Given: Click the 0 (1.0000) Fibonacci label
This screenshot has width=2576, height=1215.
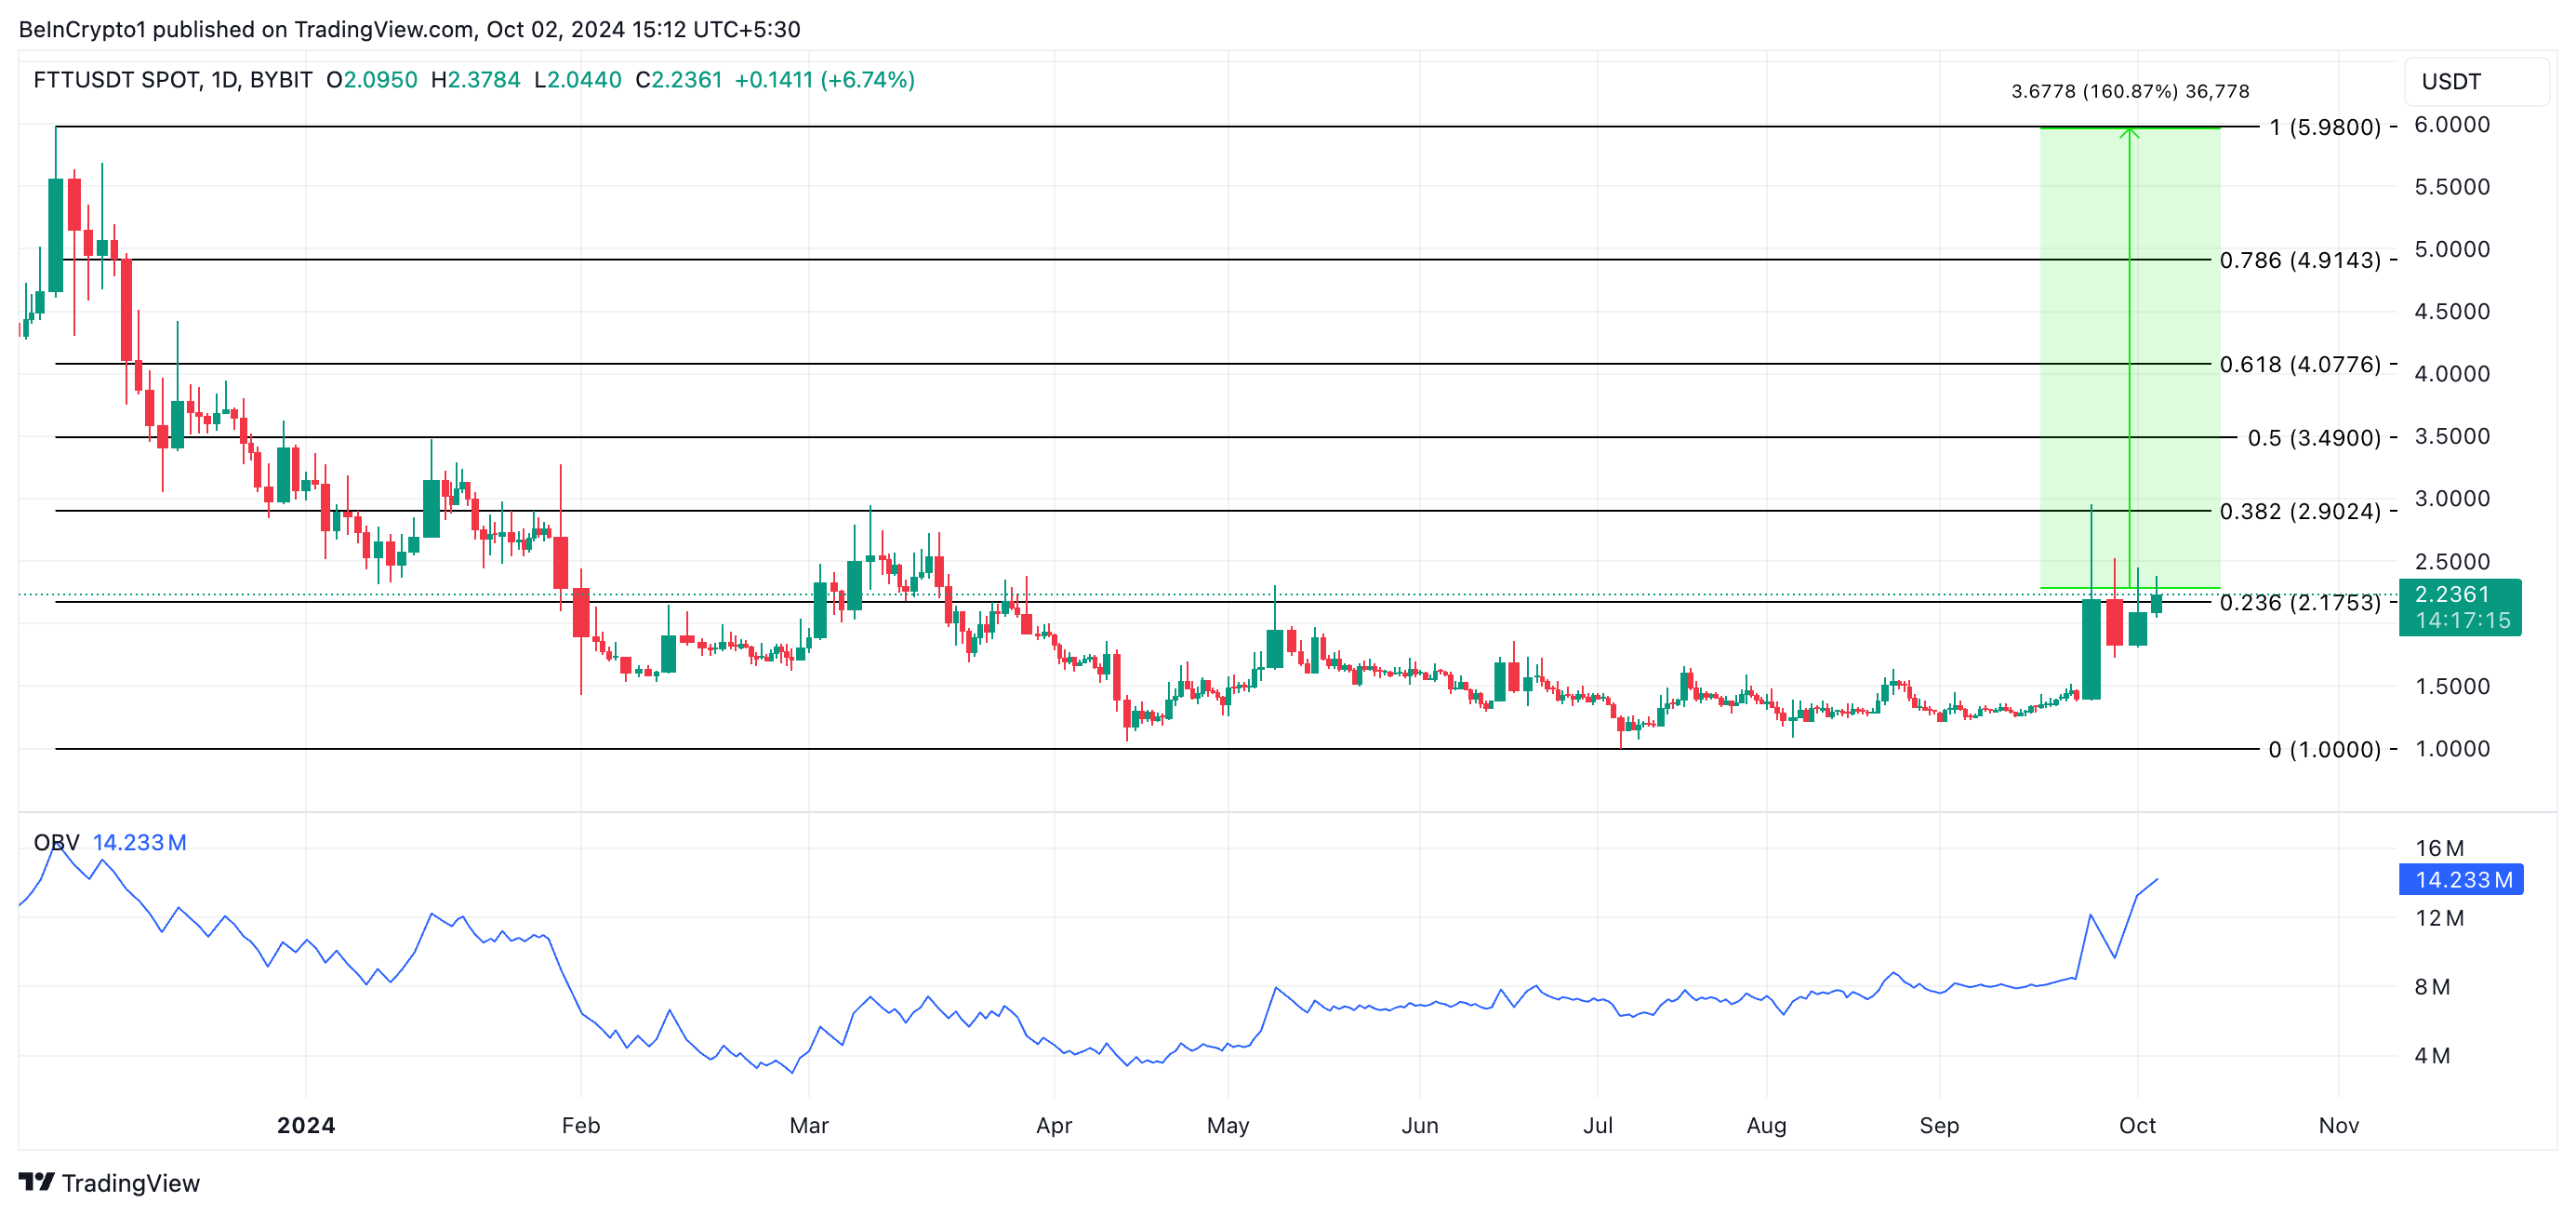Looking at the screenshot, I should pos(2324,749).
